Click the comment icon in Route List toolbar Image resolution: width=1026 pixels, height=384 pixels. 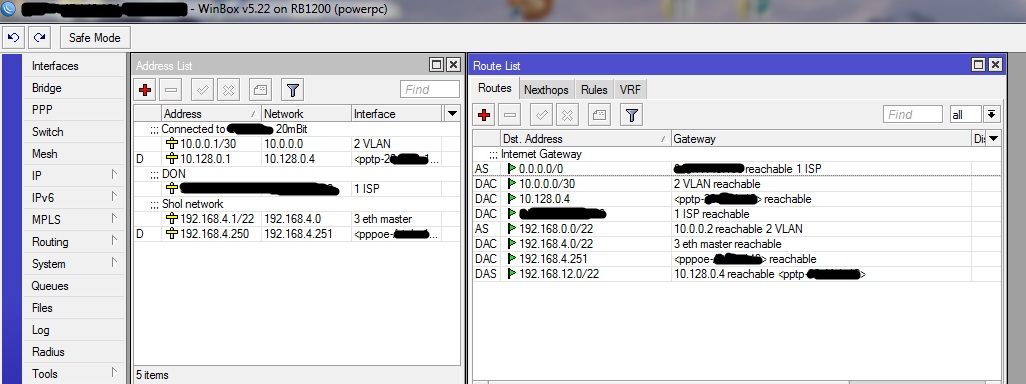point(599,116)
